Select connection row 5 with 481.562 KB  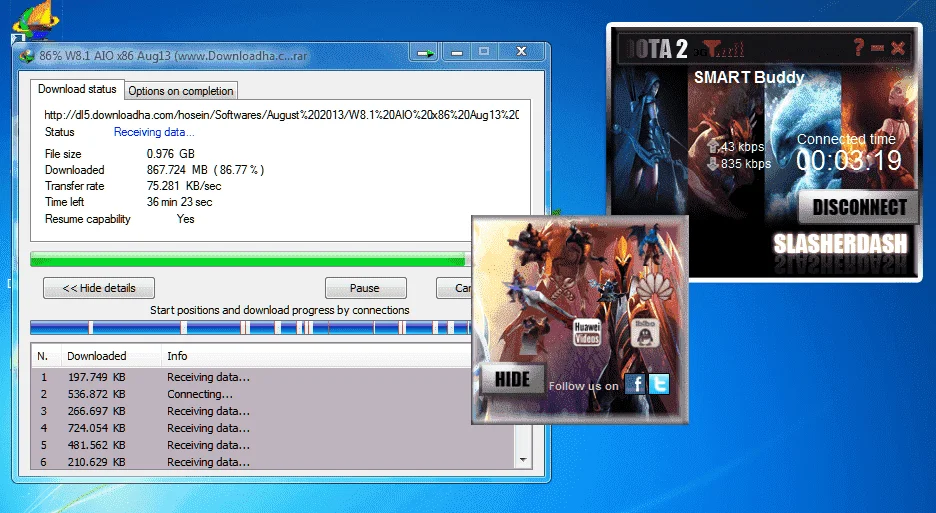pyautogui.click(x=273, y=445)
